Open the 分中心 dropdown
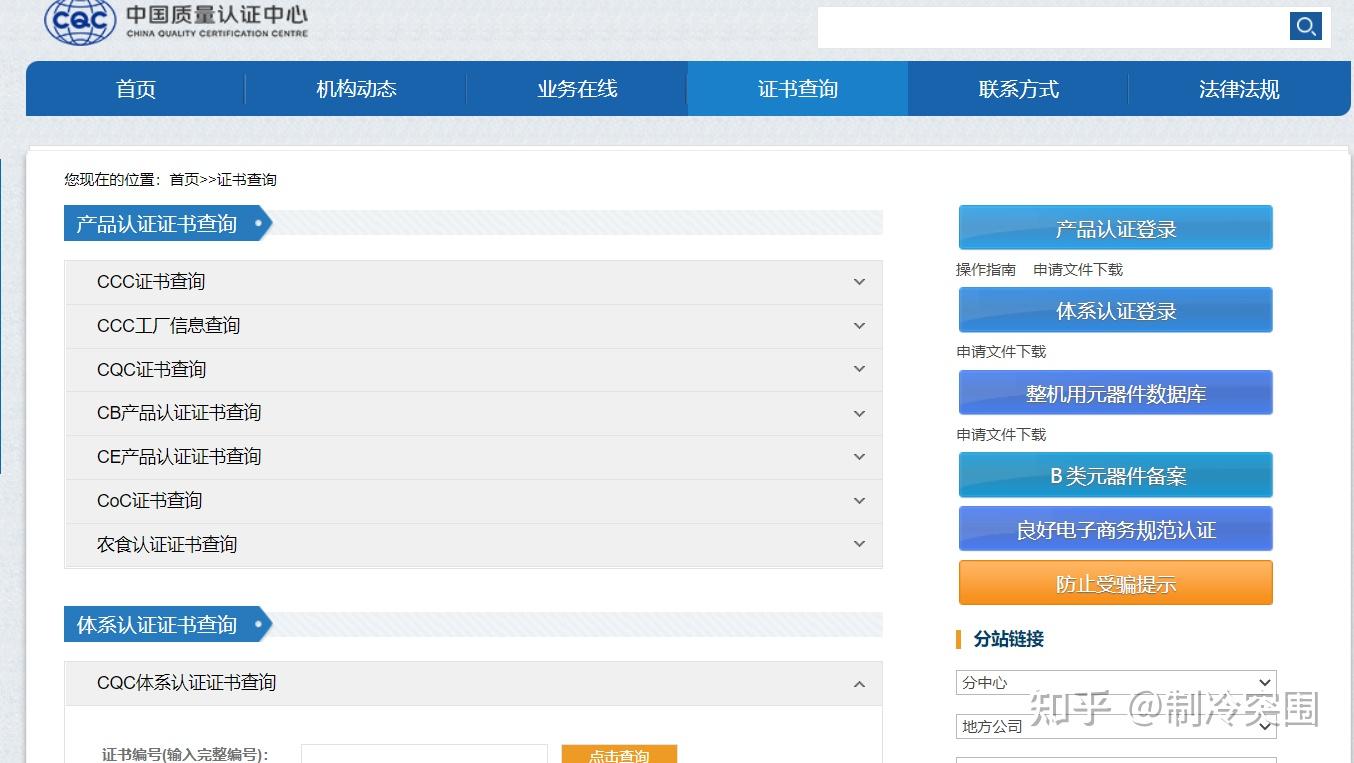The width and height of the screenshot is (1354, 763). tap(1115, 682)
